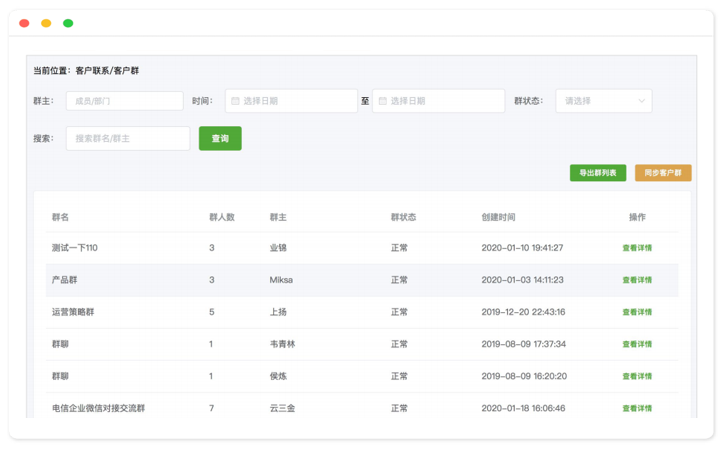Click the 导出群列表 export button
Image resolution: width=723 pixels, height=449 pixels.
pyautogui.click(x=598, y=173)
